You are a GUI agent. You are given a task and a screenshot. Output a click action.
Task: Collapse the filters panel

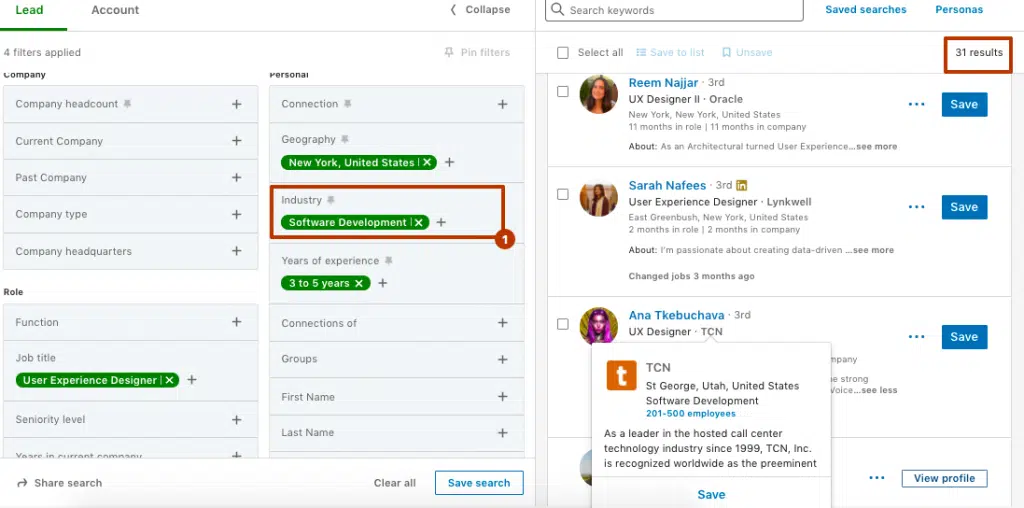click(480, 10)
